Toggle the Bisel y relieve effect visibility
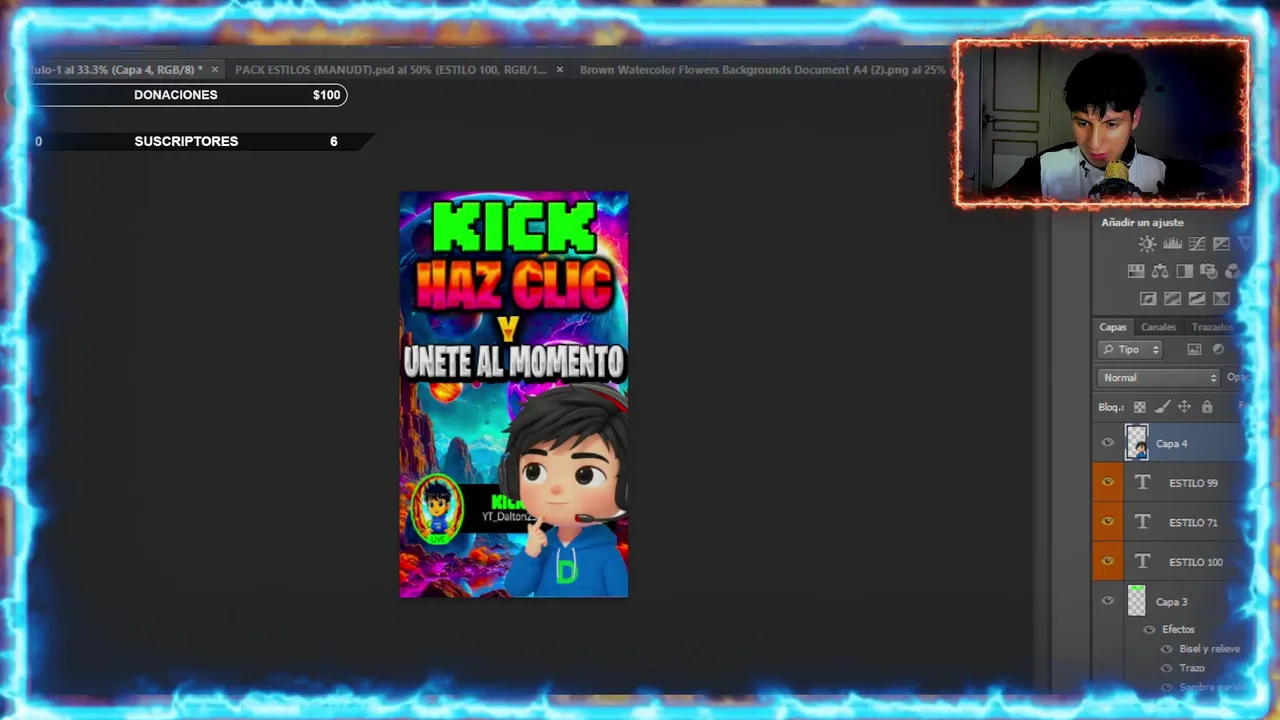1280x720 pixels. coord(1166,649)
